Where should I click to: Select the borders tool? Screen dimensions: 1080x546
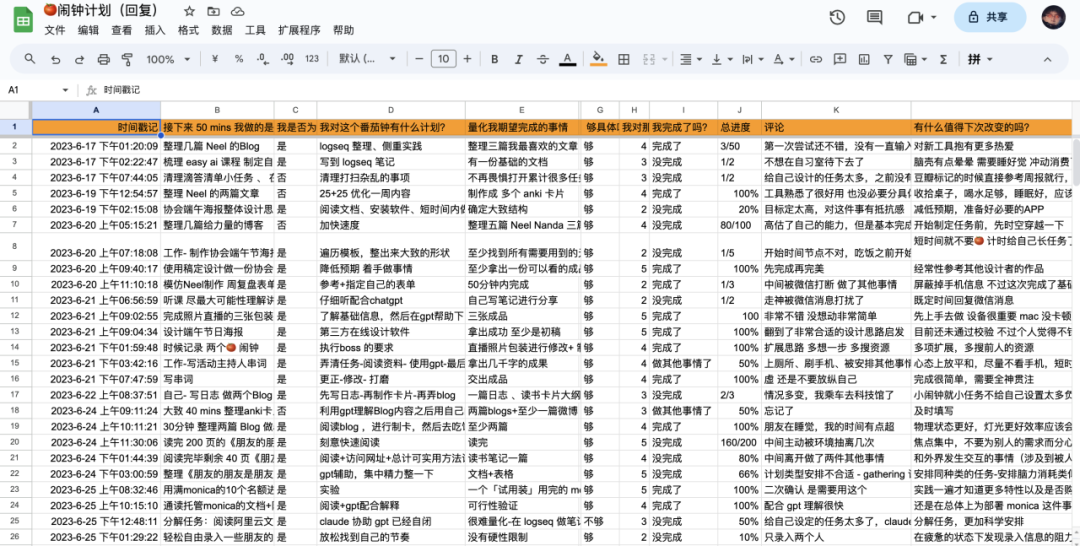tap(624, 59)
